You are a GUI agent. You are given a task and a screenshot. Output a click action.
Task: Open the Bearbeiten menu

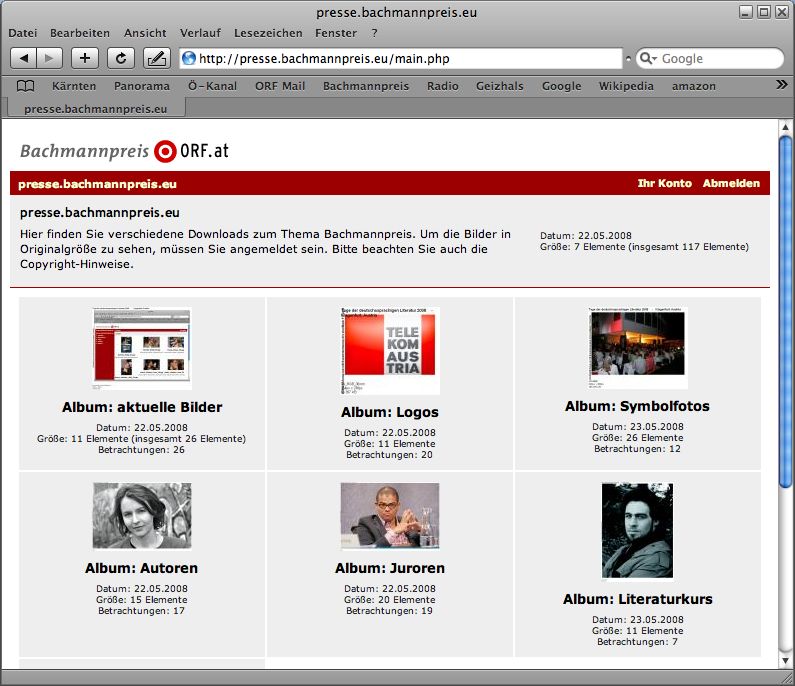(x=80, y=33)
